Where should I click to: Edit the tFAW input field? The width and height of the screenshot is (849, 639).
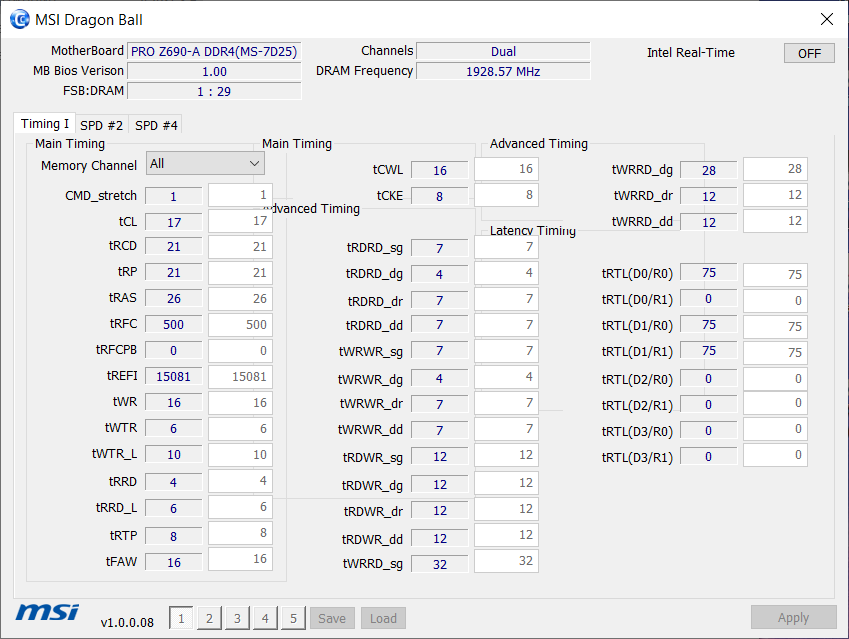tap(240, 559)
